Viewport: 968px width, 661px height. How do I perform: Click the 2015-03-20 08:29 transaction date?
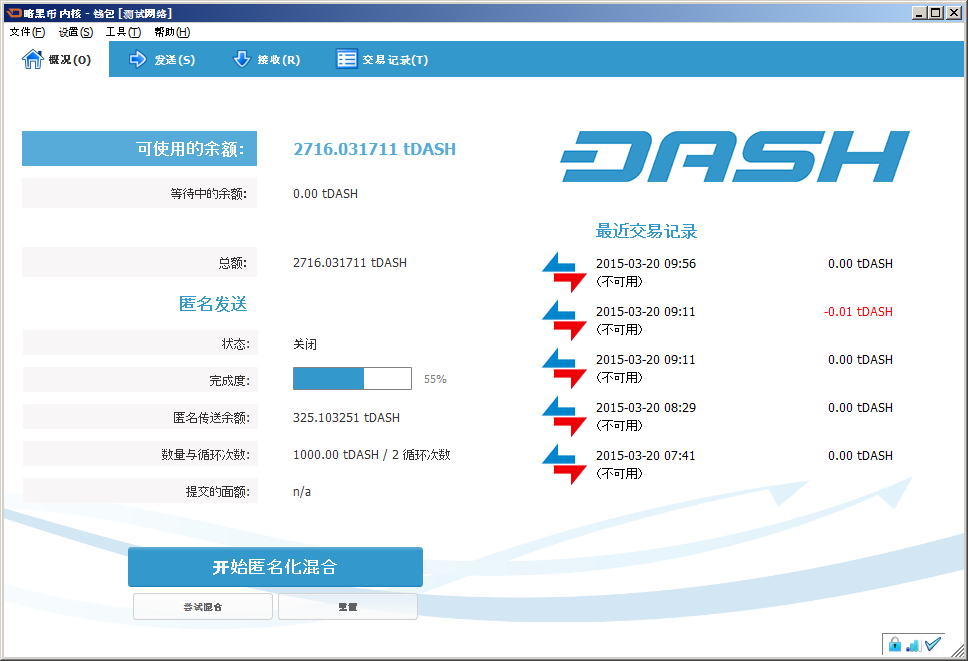[x=646, y=408]
